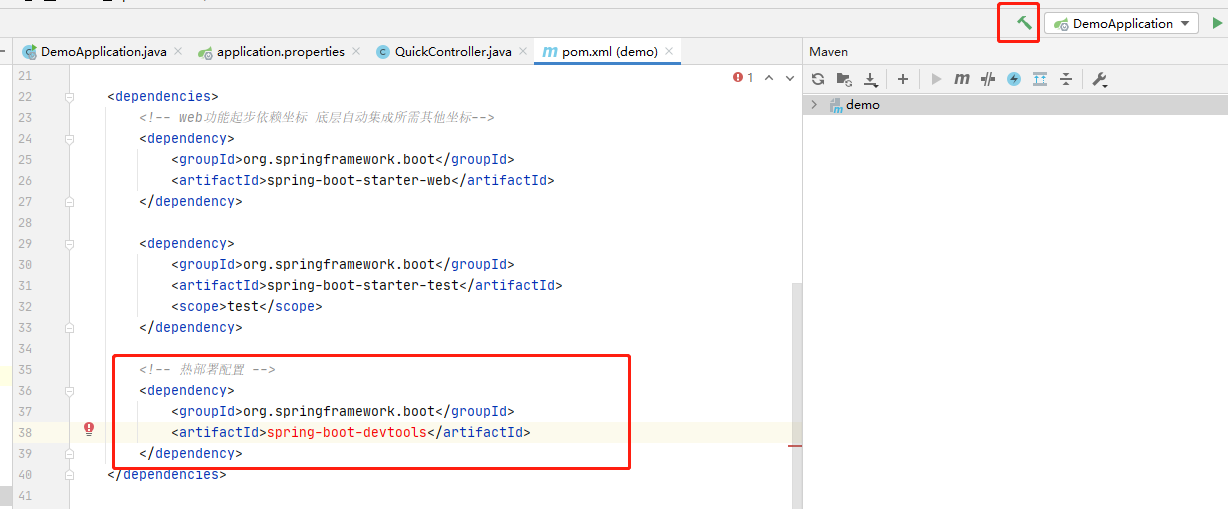Expand the demo Maven project node
The height and width of the screenshot is (509, 1228).
814,104
